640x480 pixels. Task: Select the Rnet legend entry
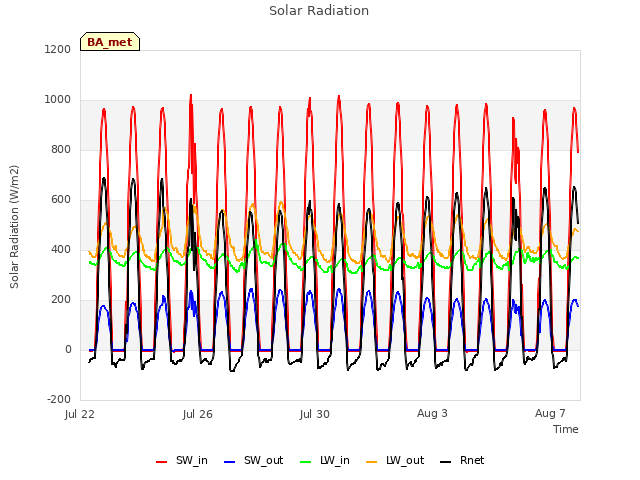(462, 460)
